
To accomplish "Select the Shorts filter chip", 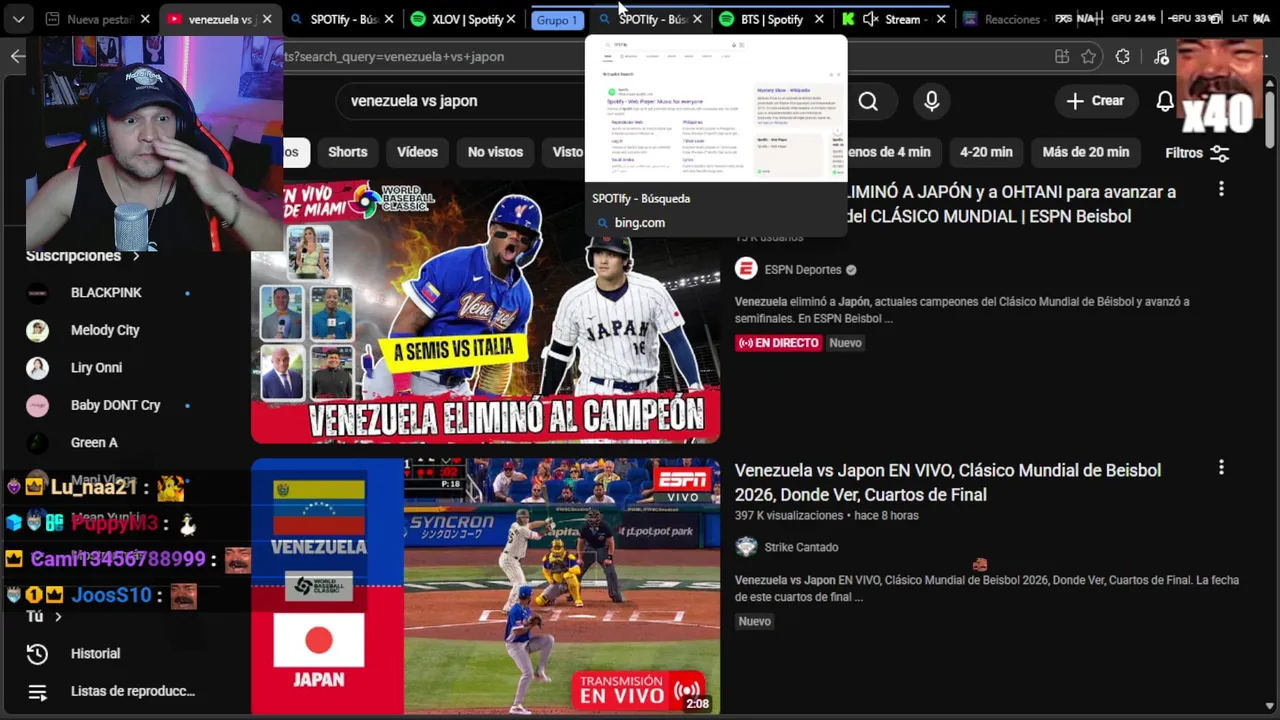I will [x=348, y=152].
